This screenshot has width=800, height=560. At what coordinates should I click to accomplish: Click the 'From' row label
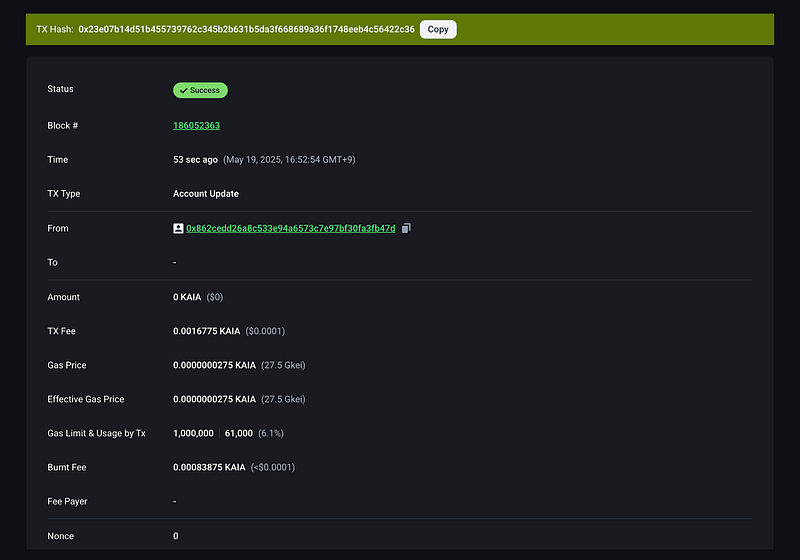point(58,228)
